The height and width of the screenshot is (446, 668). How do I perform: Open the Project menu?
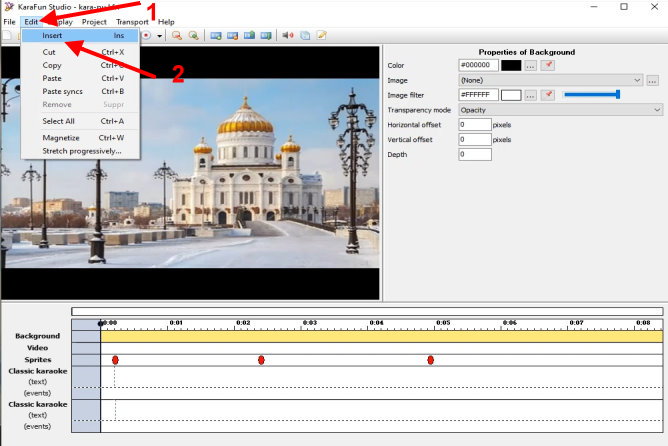pyautogui.click(x=94, y=21)
